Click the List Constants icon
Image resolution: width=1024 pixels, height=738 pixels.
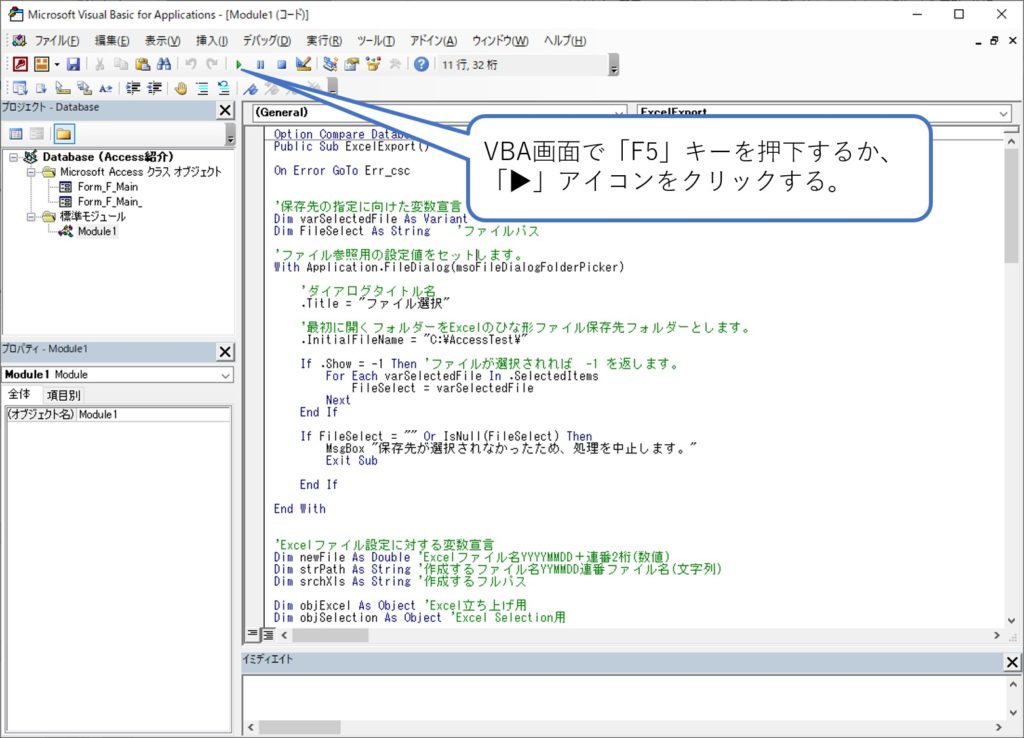coord(41,88)
